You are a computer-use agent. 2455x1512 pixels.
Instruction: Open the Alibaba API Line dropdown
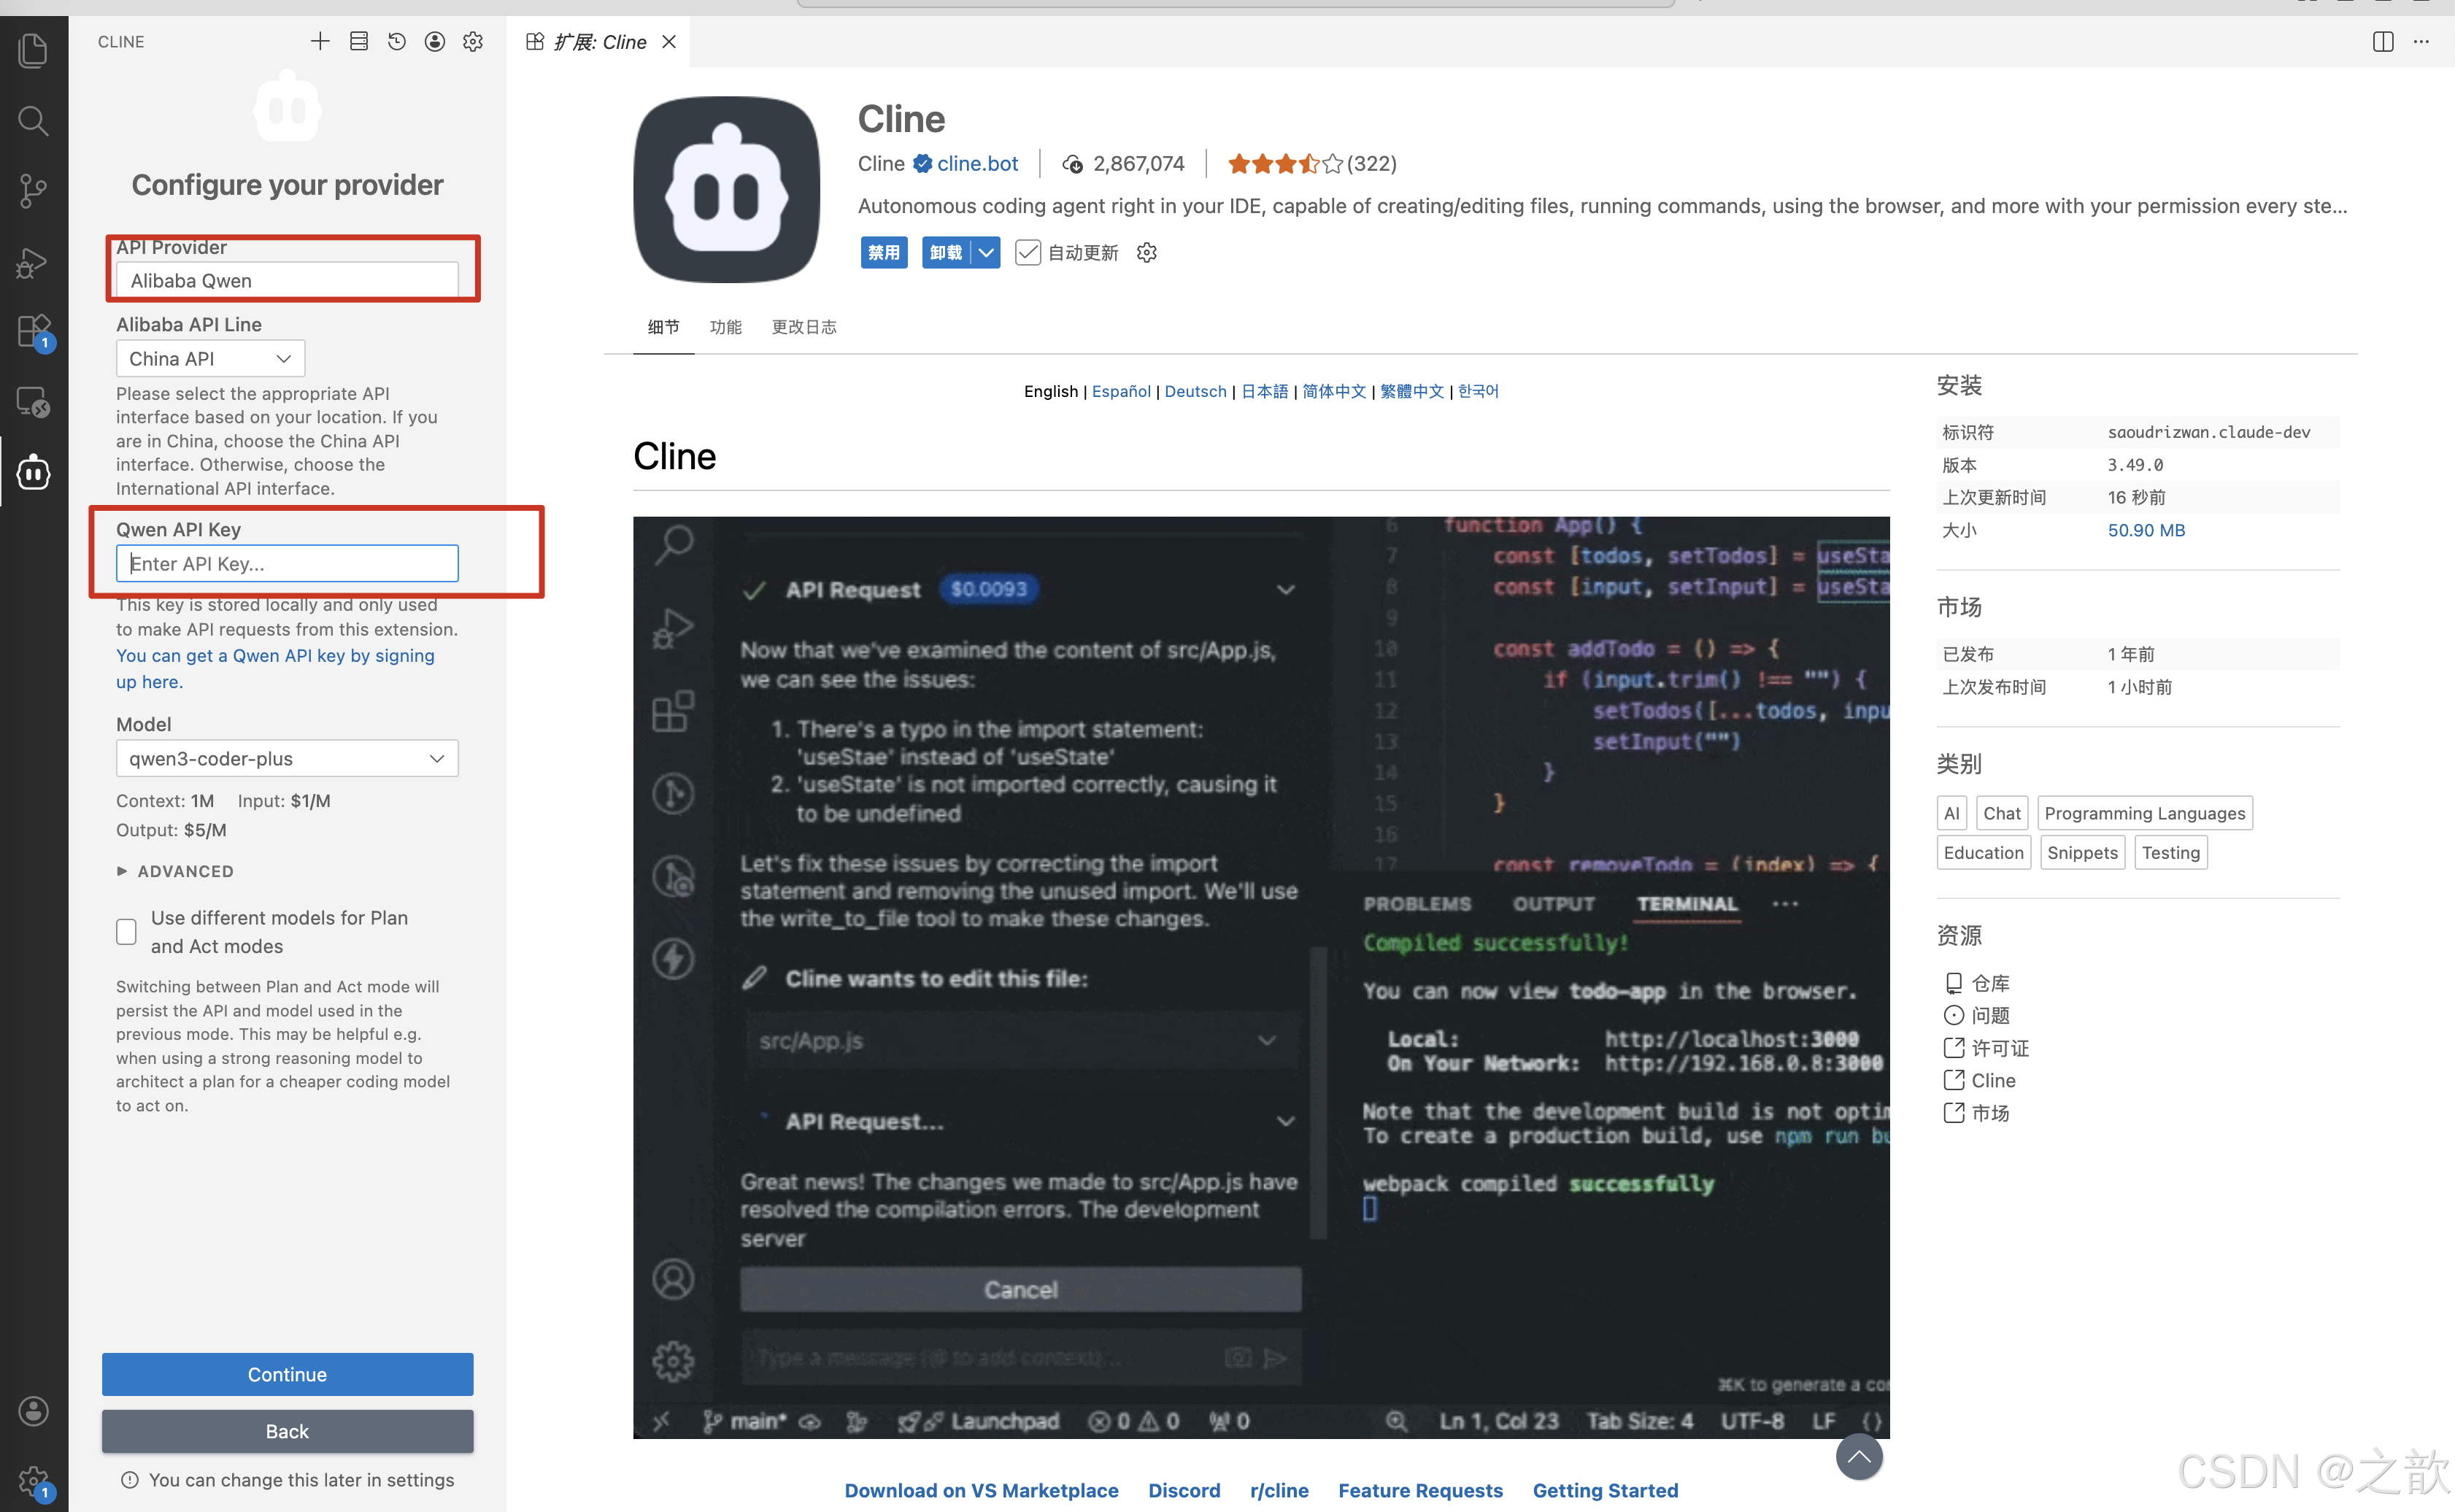click(210, 359)
